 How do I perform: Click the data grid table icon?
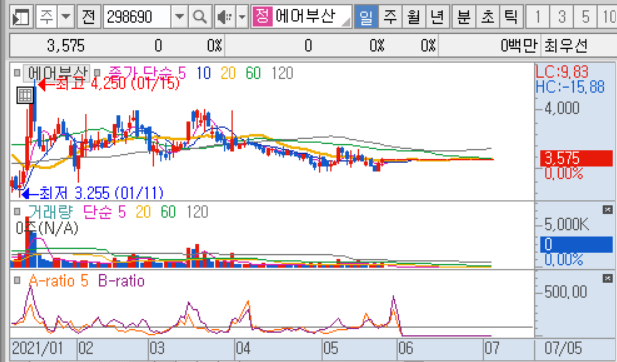pos(25,95)
